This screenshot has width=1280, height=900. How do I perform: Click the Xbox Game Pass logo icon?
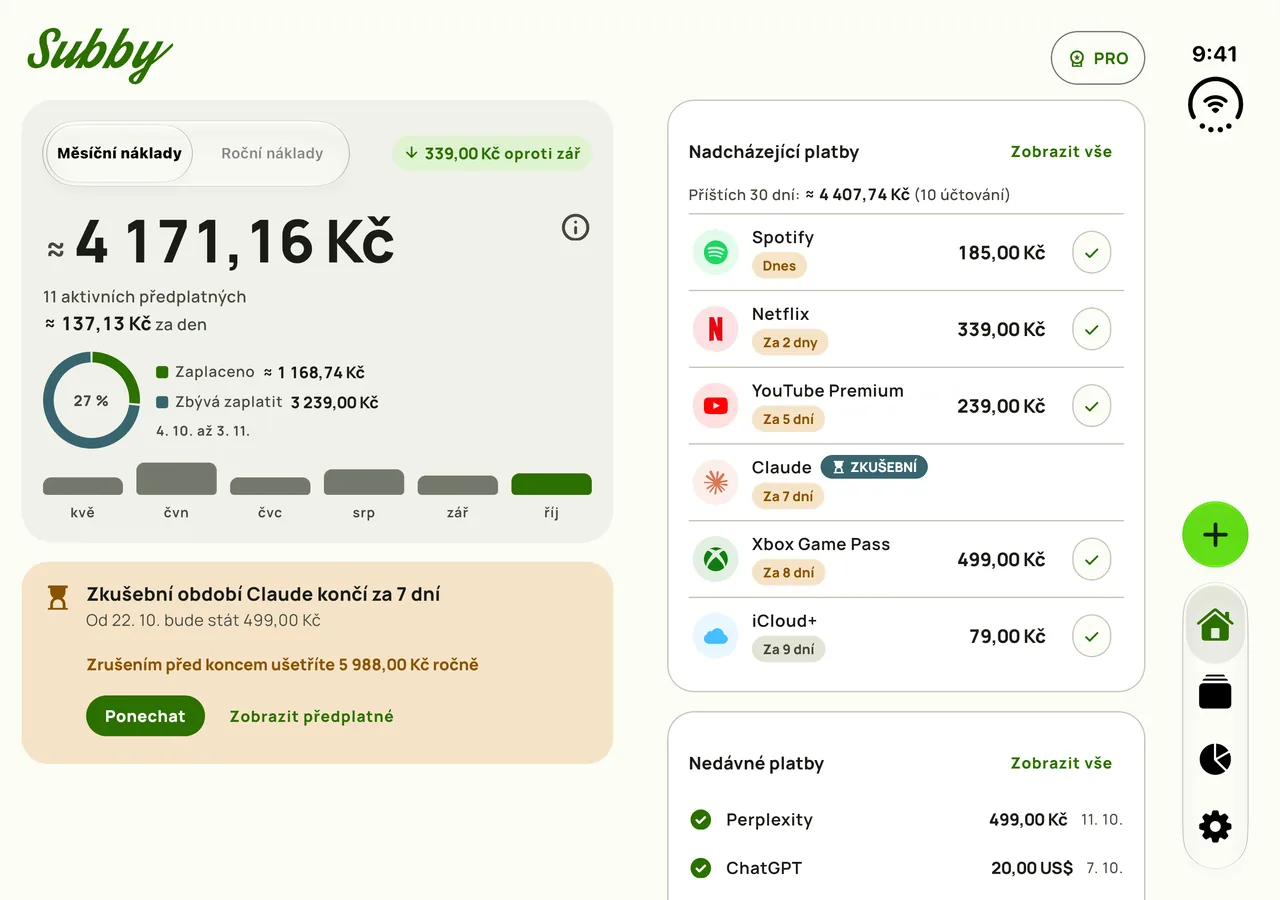[715, 559]
